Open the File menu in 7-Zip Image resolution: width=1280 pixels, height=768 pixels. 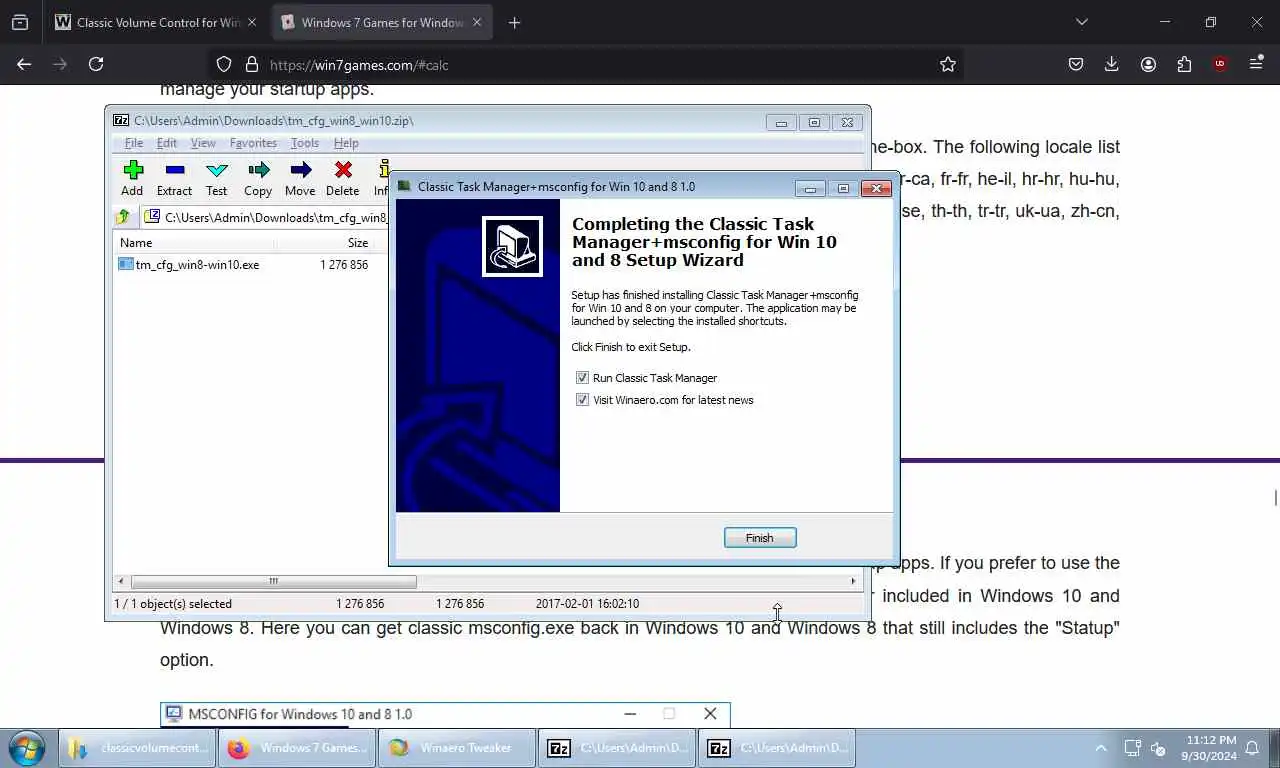click(134, 143)
